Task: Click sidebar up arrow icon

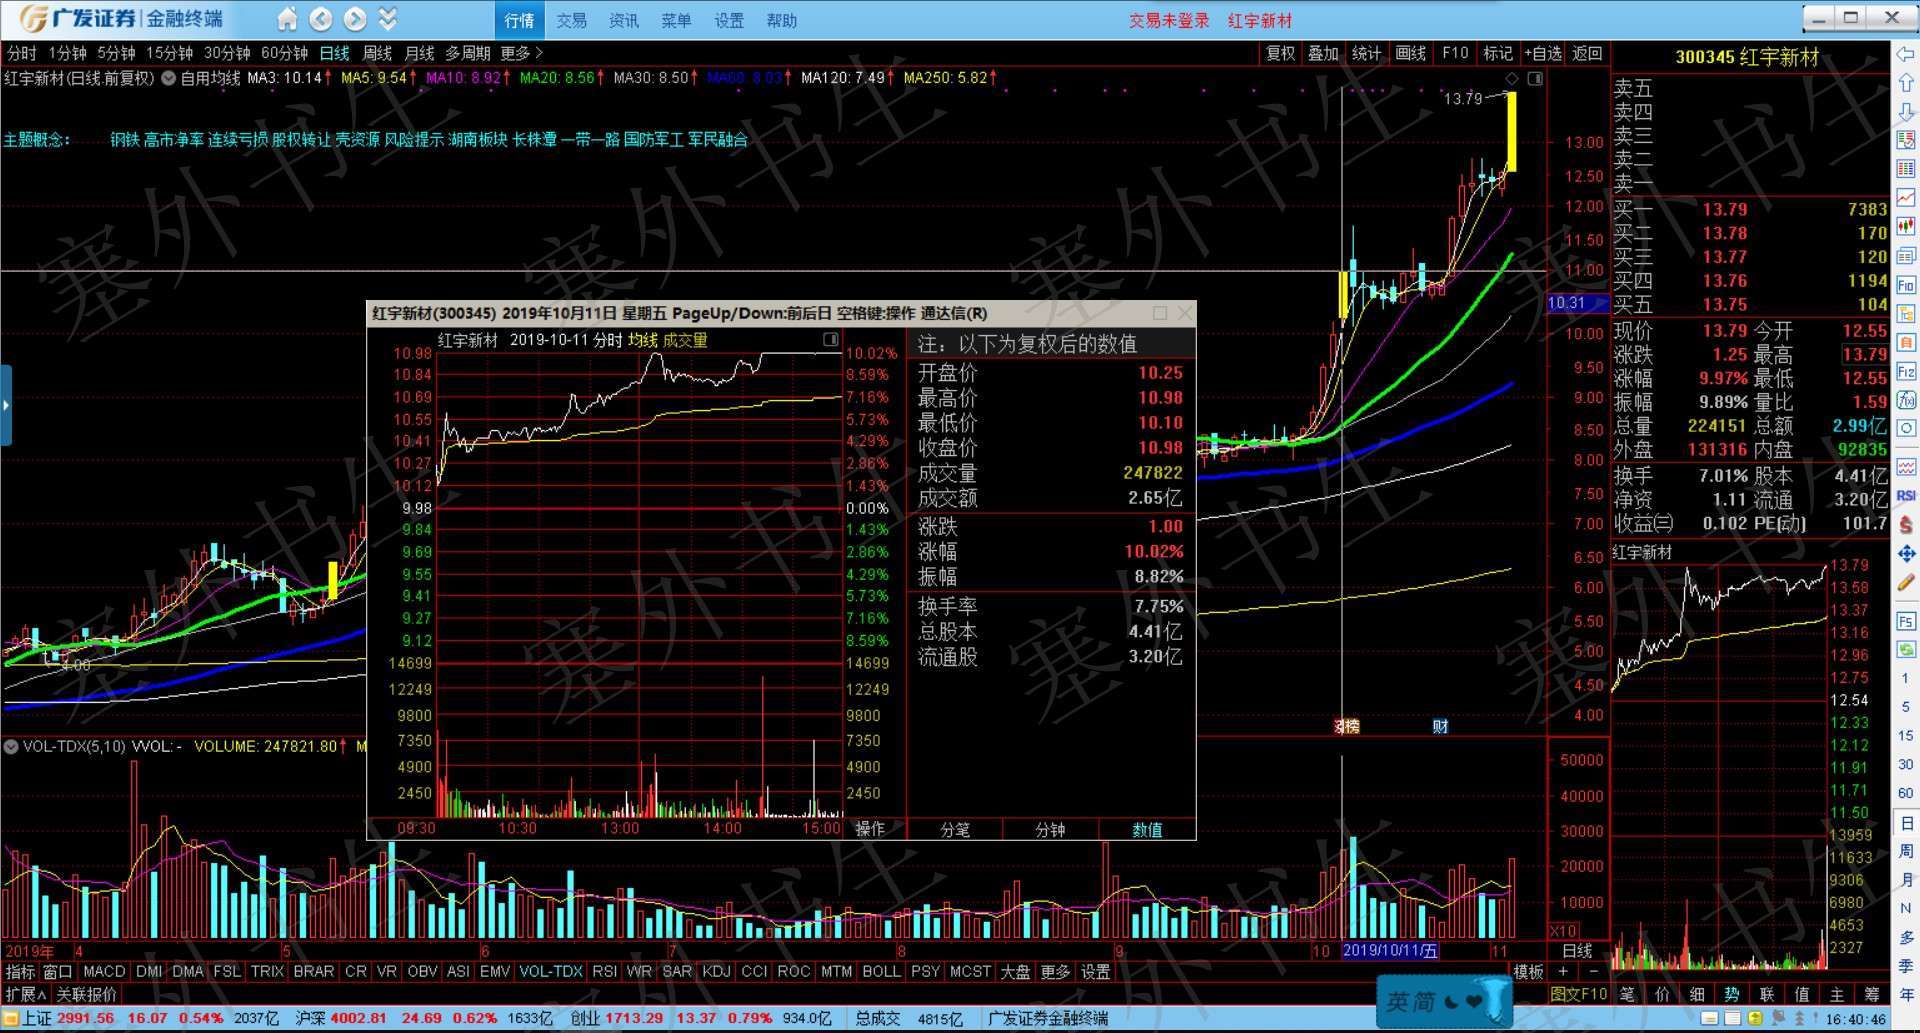Action: coord(1906,83)
